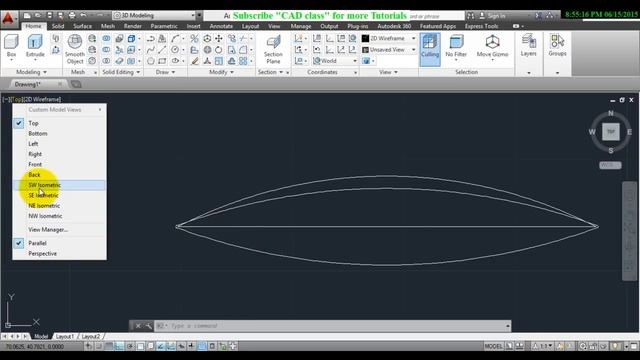The height and width of the screenshot is (360, 640).
Task: Switch to the Mesh ribbon tab
Action: [108, 26]
